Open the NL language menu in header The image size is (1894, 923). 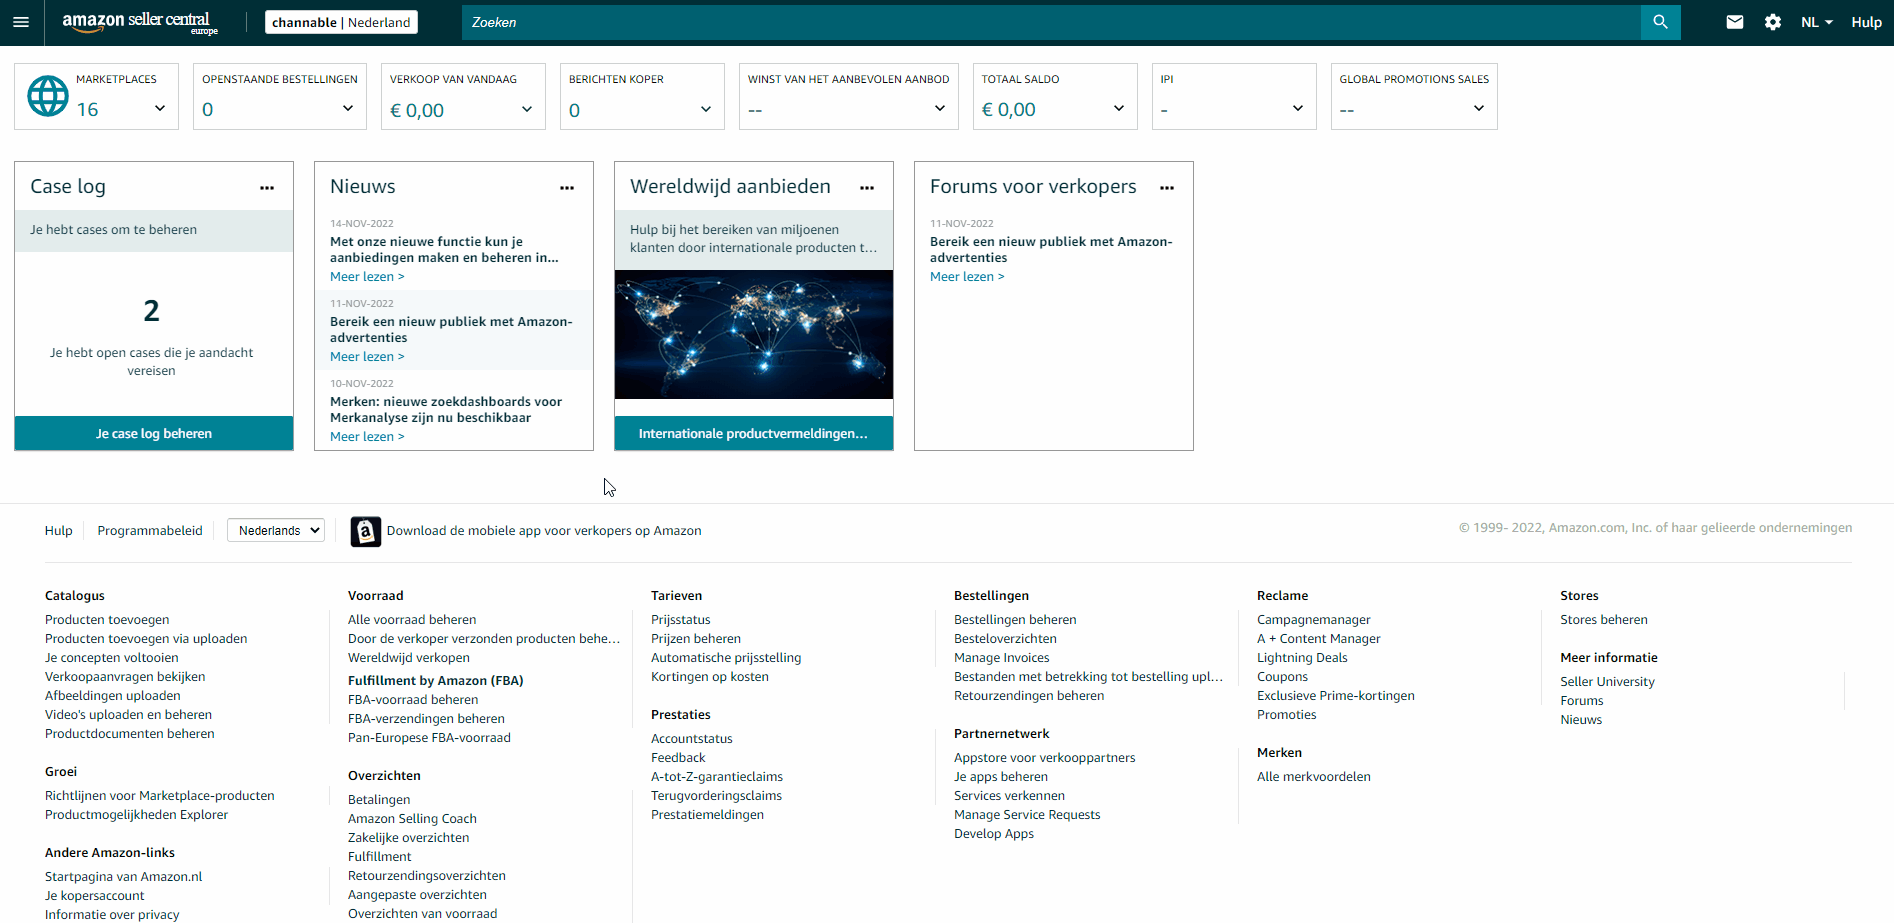(1816, 22)
